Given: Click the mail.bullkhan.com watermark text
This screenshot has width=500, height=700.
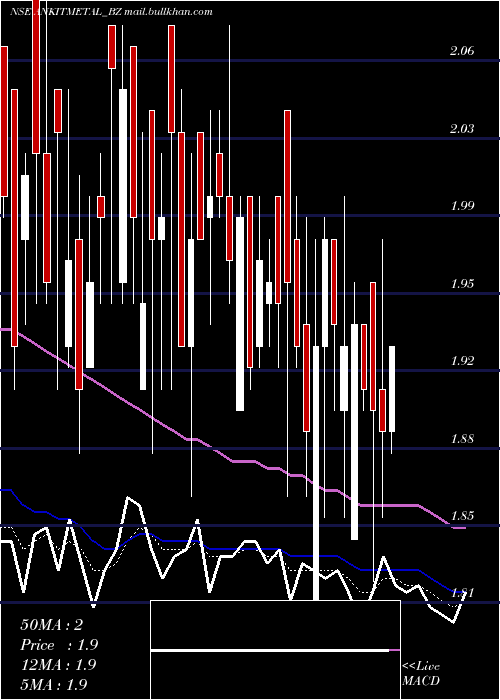Looking at the screenshot, I should point(168,11).
